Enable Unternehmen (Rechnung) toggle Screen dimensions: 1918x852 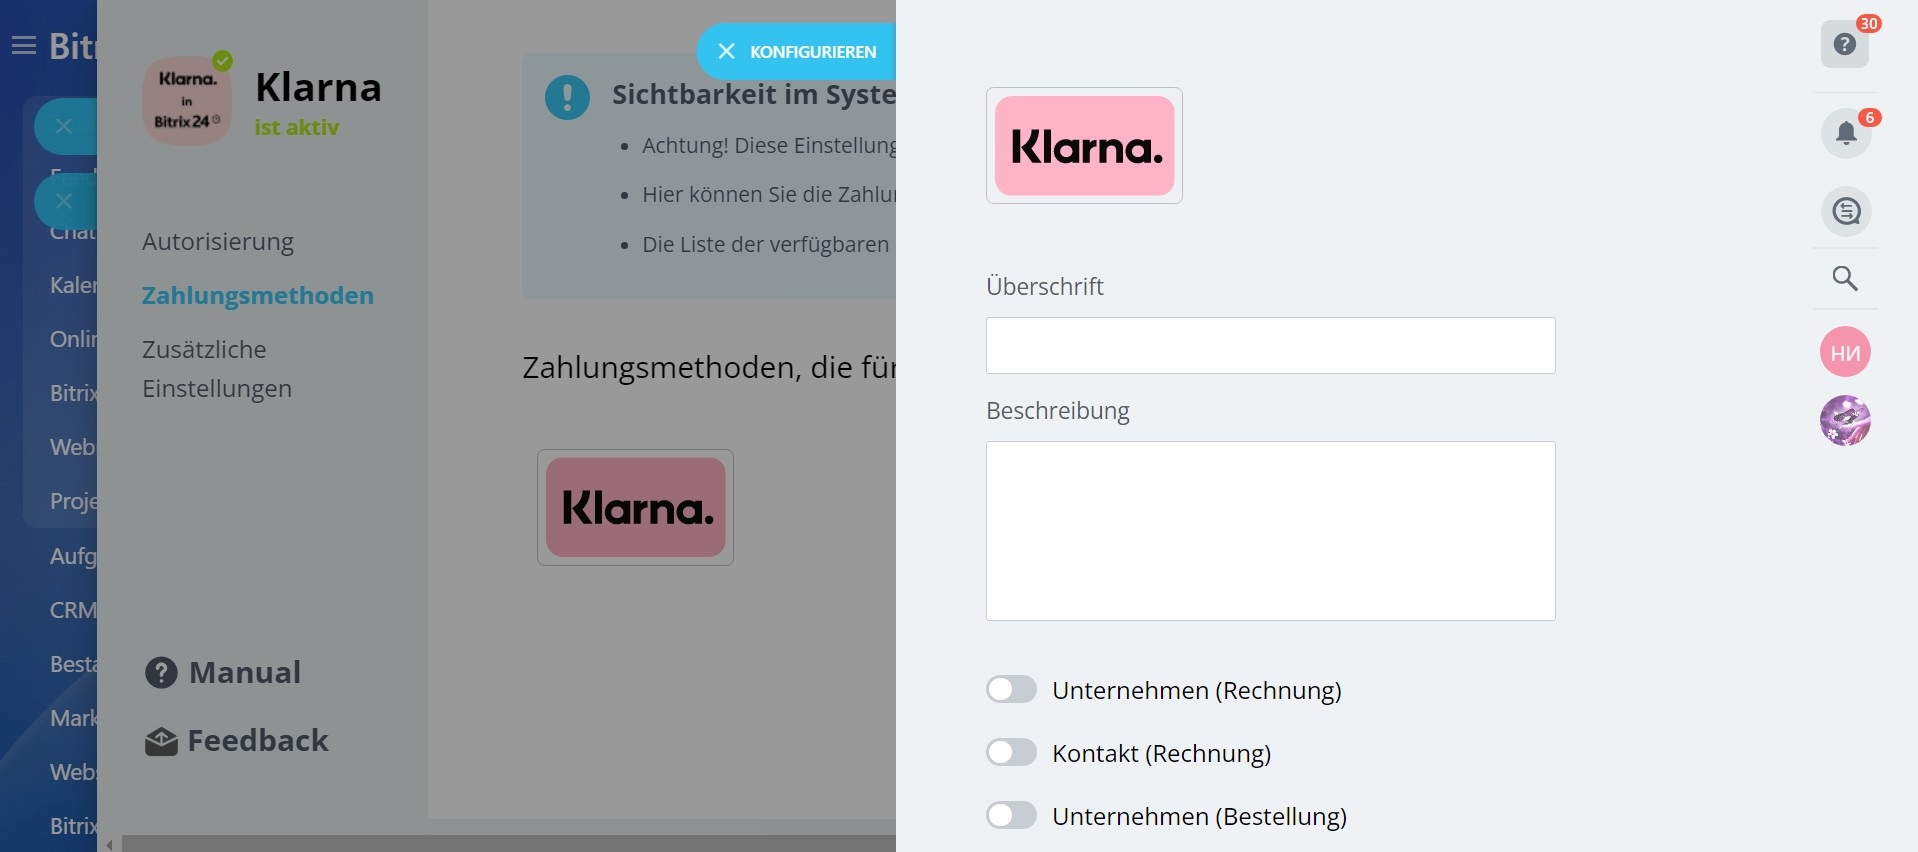1011,690
